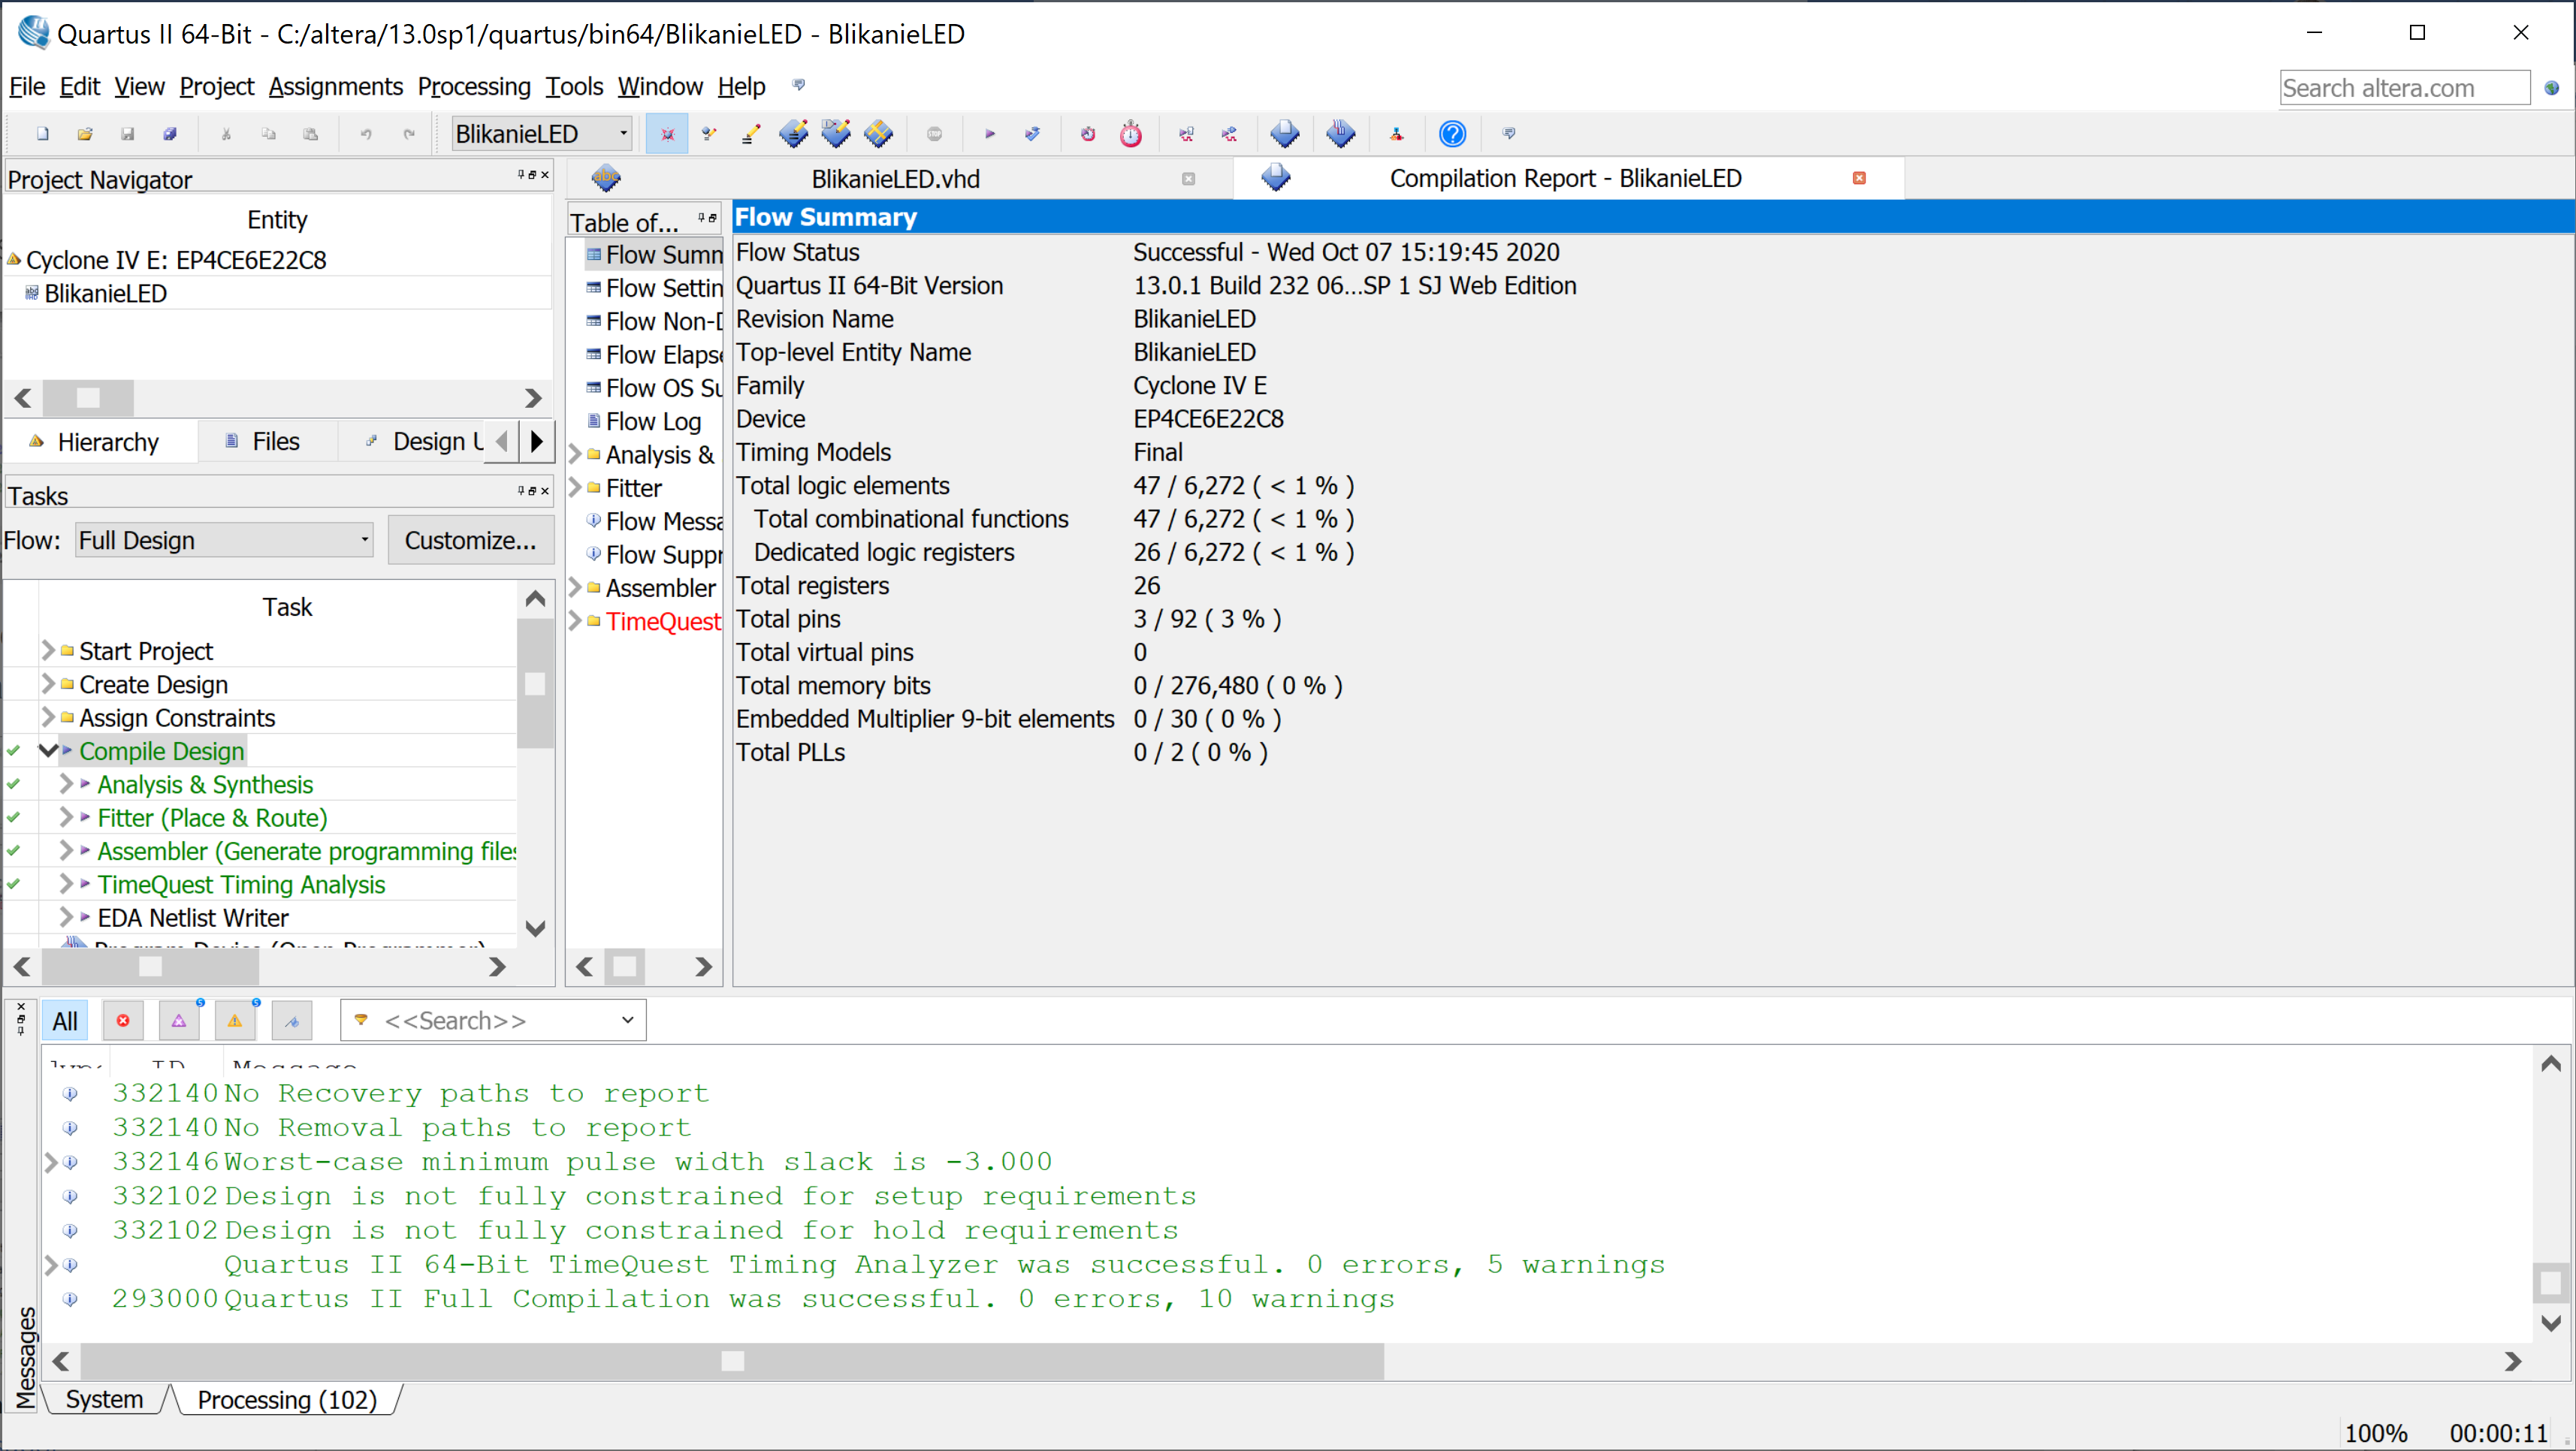Click the blue Help question mark icon
2576x1451 pixels.
[1451, 134]
